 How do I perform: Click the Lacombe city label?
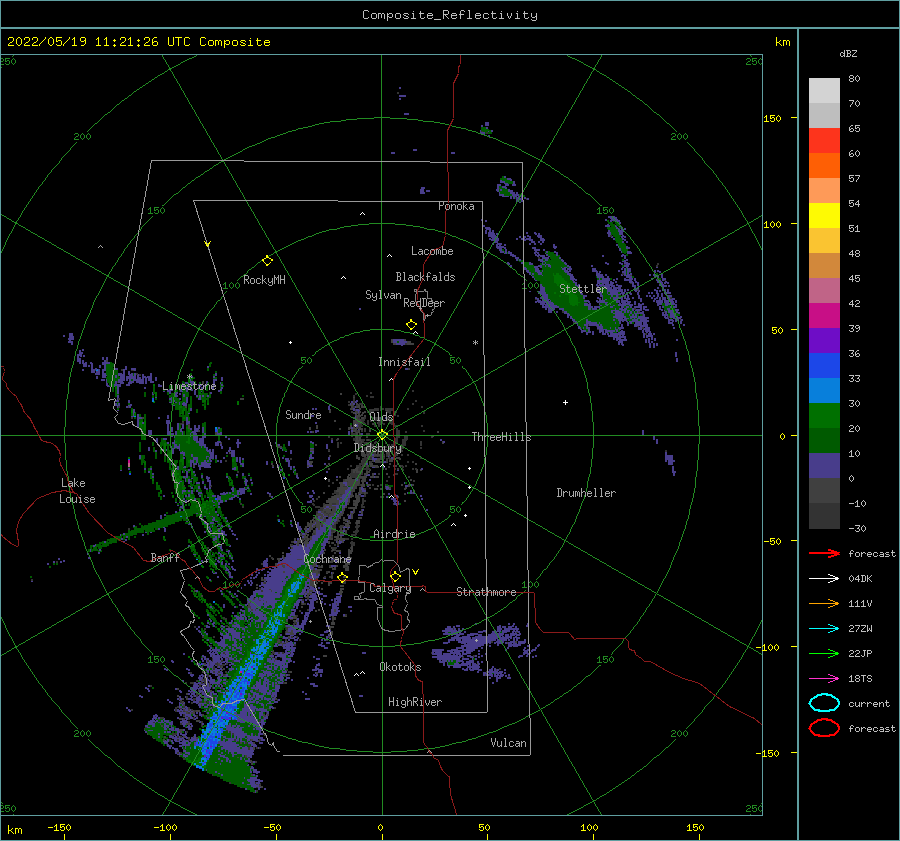click(432, 251)
